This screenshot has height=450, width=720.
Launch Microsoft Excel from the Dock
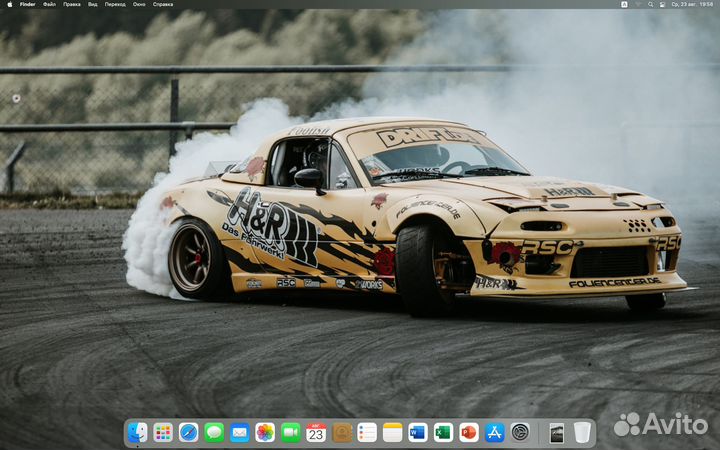(x=444, y=433)
